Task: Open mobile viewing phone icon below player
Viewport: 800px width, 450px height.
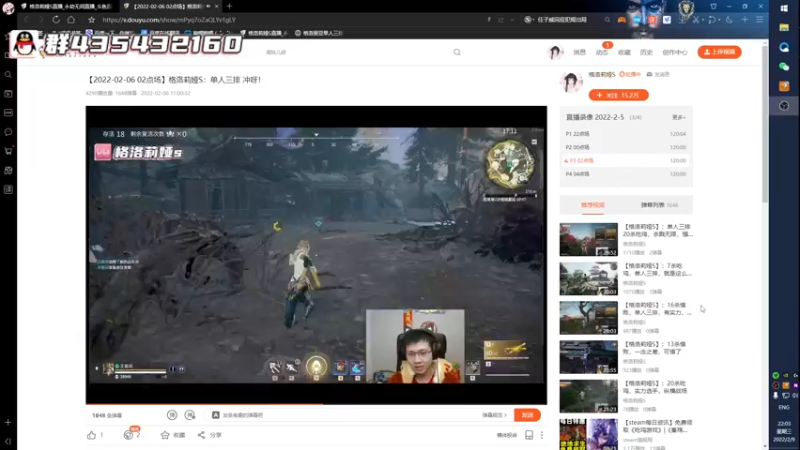Action: tap(529, 435)
